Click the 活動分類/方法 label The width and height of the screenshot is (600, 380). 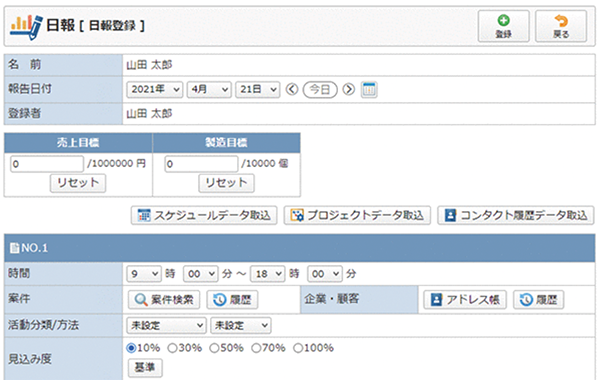[x=43, y=325]
